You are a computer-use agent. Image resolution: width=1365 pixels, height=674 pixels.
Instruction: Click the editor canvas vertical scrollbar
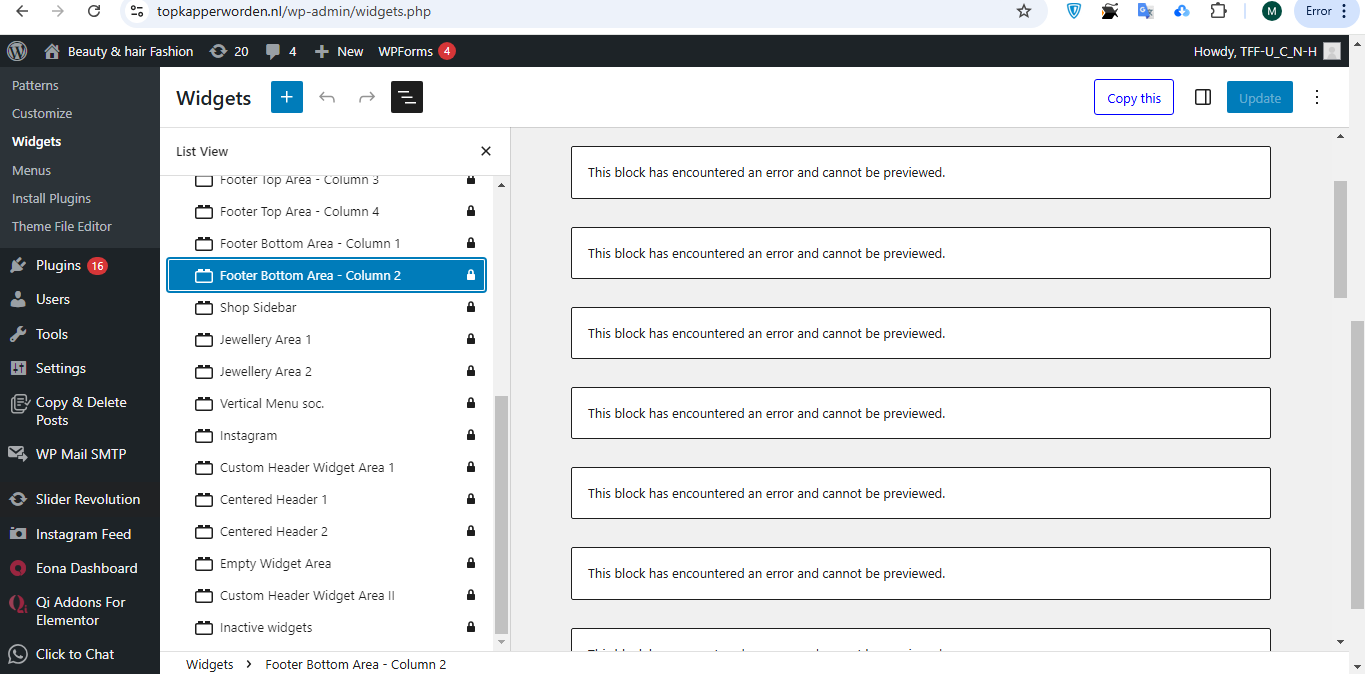point(1341,239)
